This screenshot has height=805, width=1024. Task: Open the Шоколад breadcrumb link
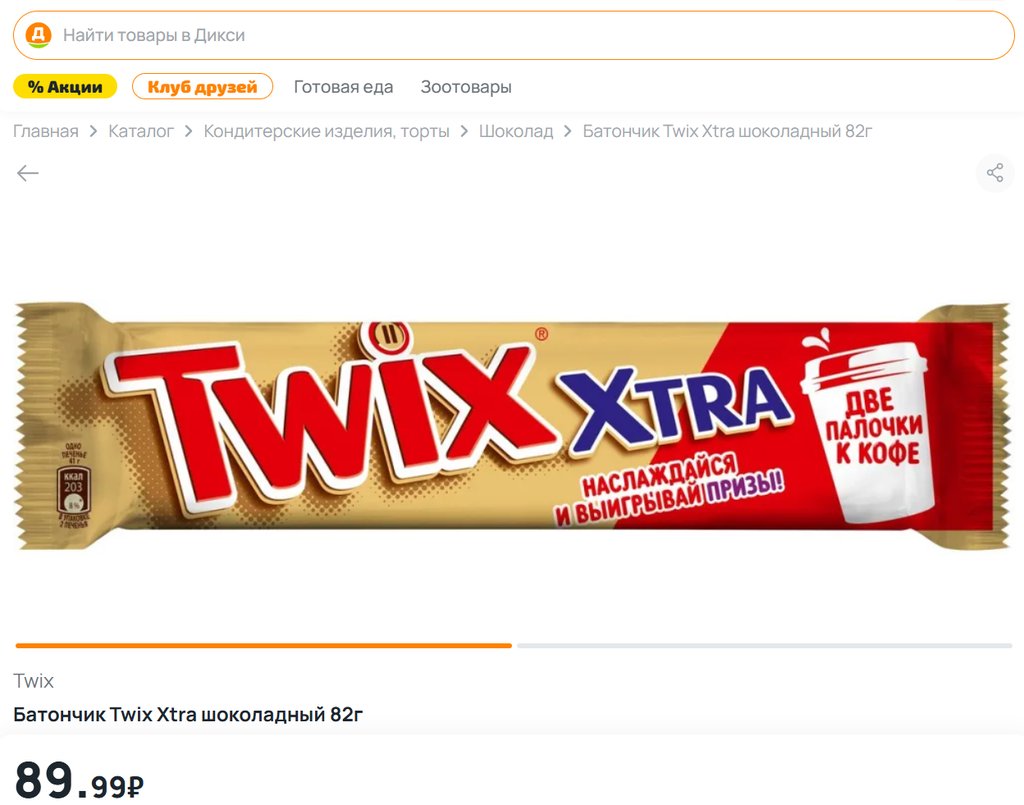(516, 131)
